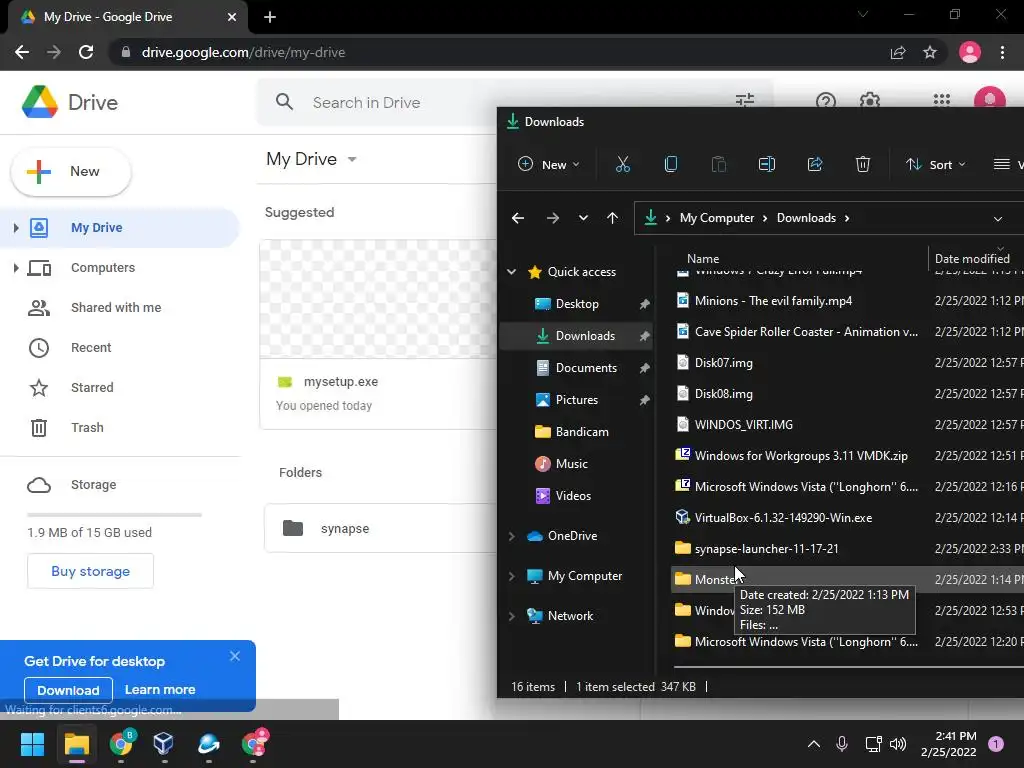This screenshot has width=1024, height=768.
Task: Reload the Chrome page
Action: (86, 52)
